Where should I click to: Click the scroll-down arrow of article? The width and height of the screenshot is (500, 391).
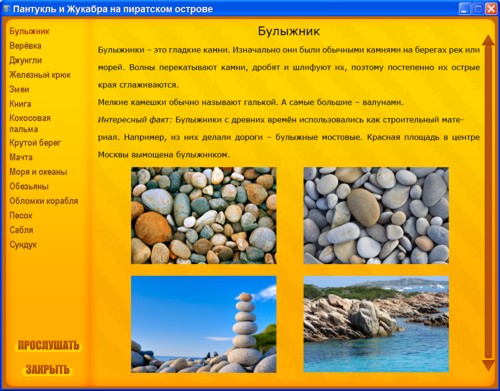coord(488,365)
